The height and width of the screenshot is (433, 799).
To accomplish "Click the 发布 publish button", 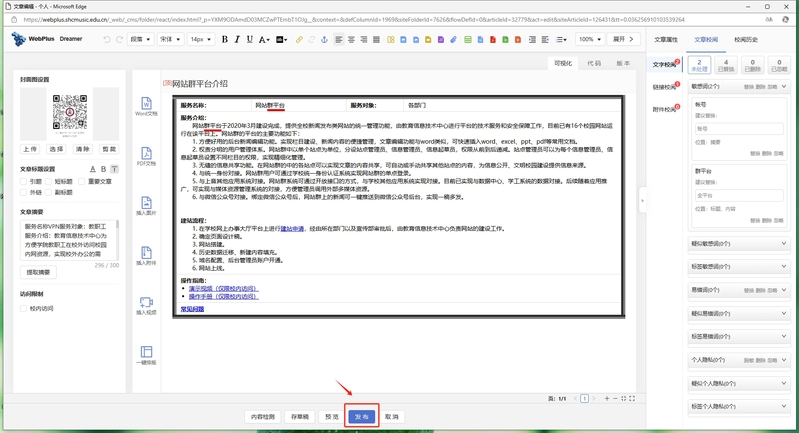I will pyautogui.click(x=362, y=416).
